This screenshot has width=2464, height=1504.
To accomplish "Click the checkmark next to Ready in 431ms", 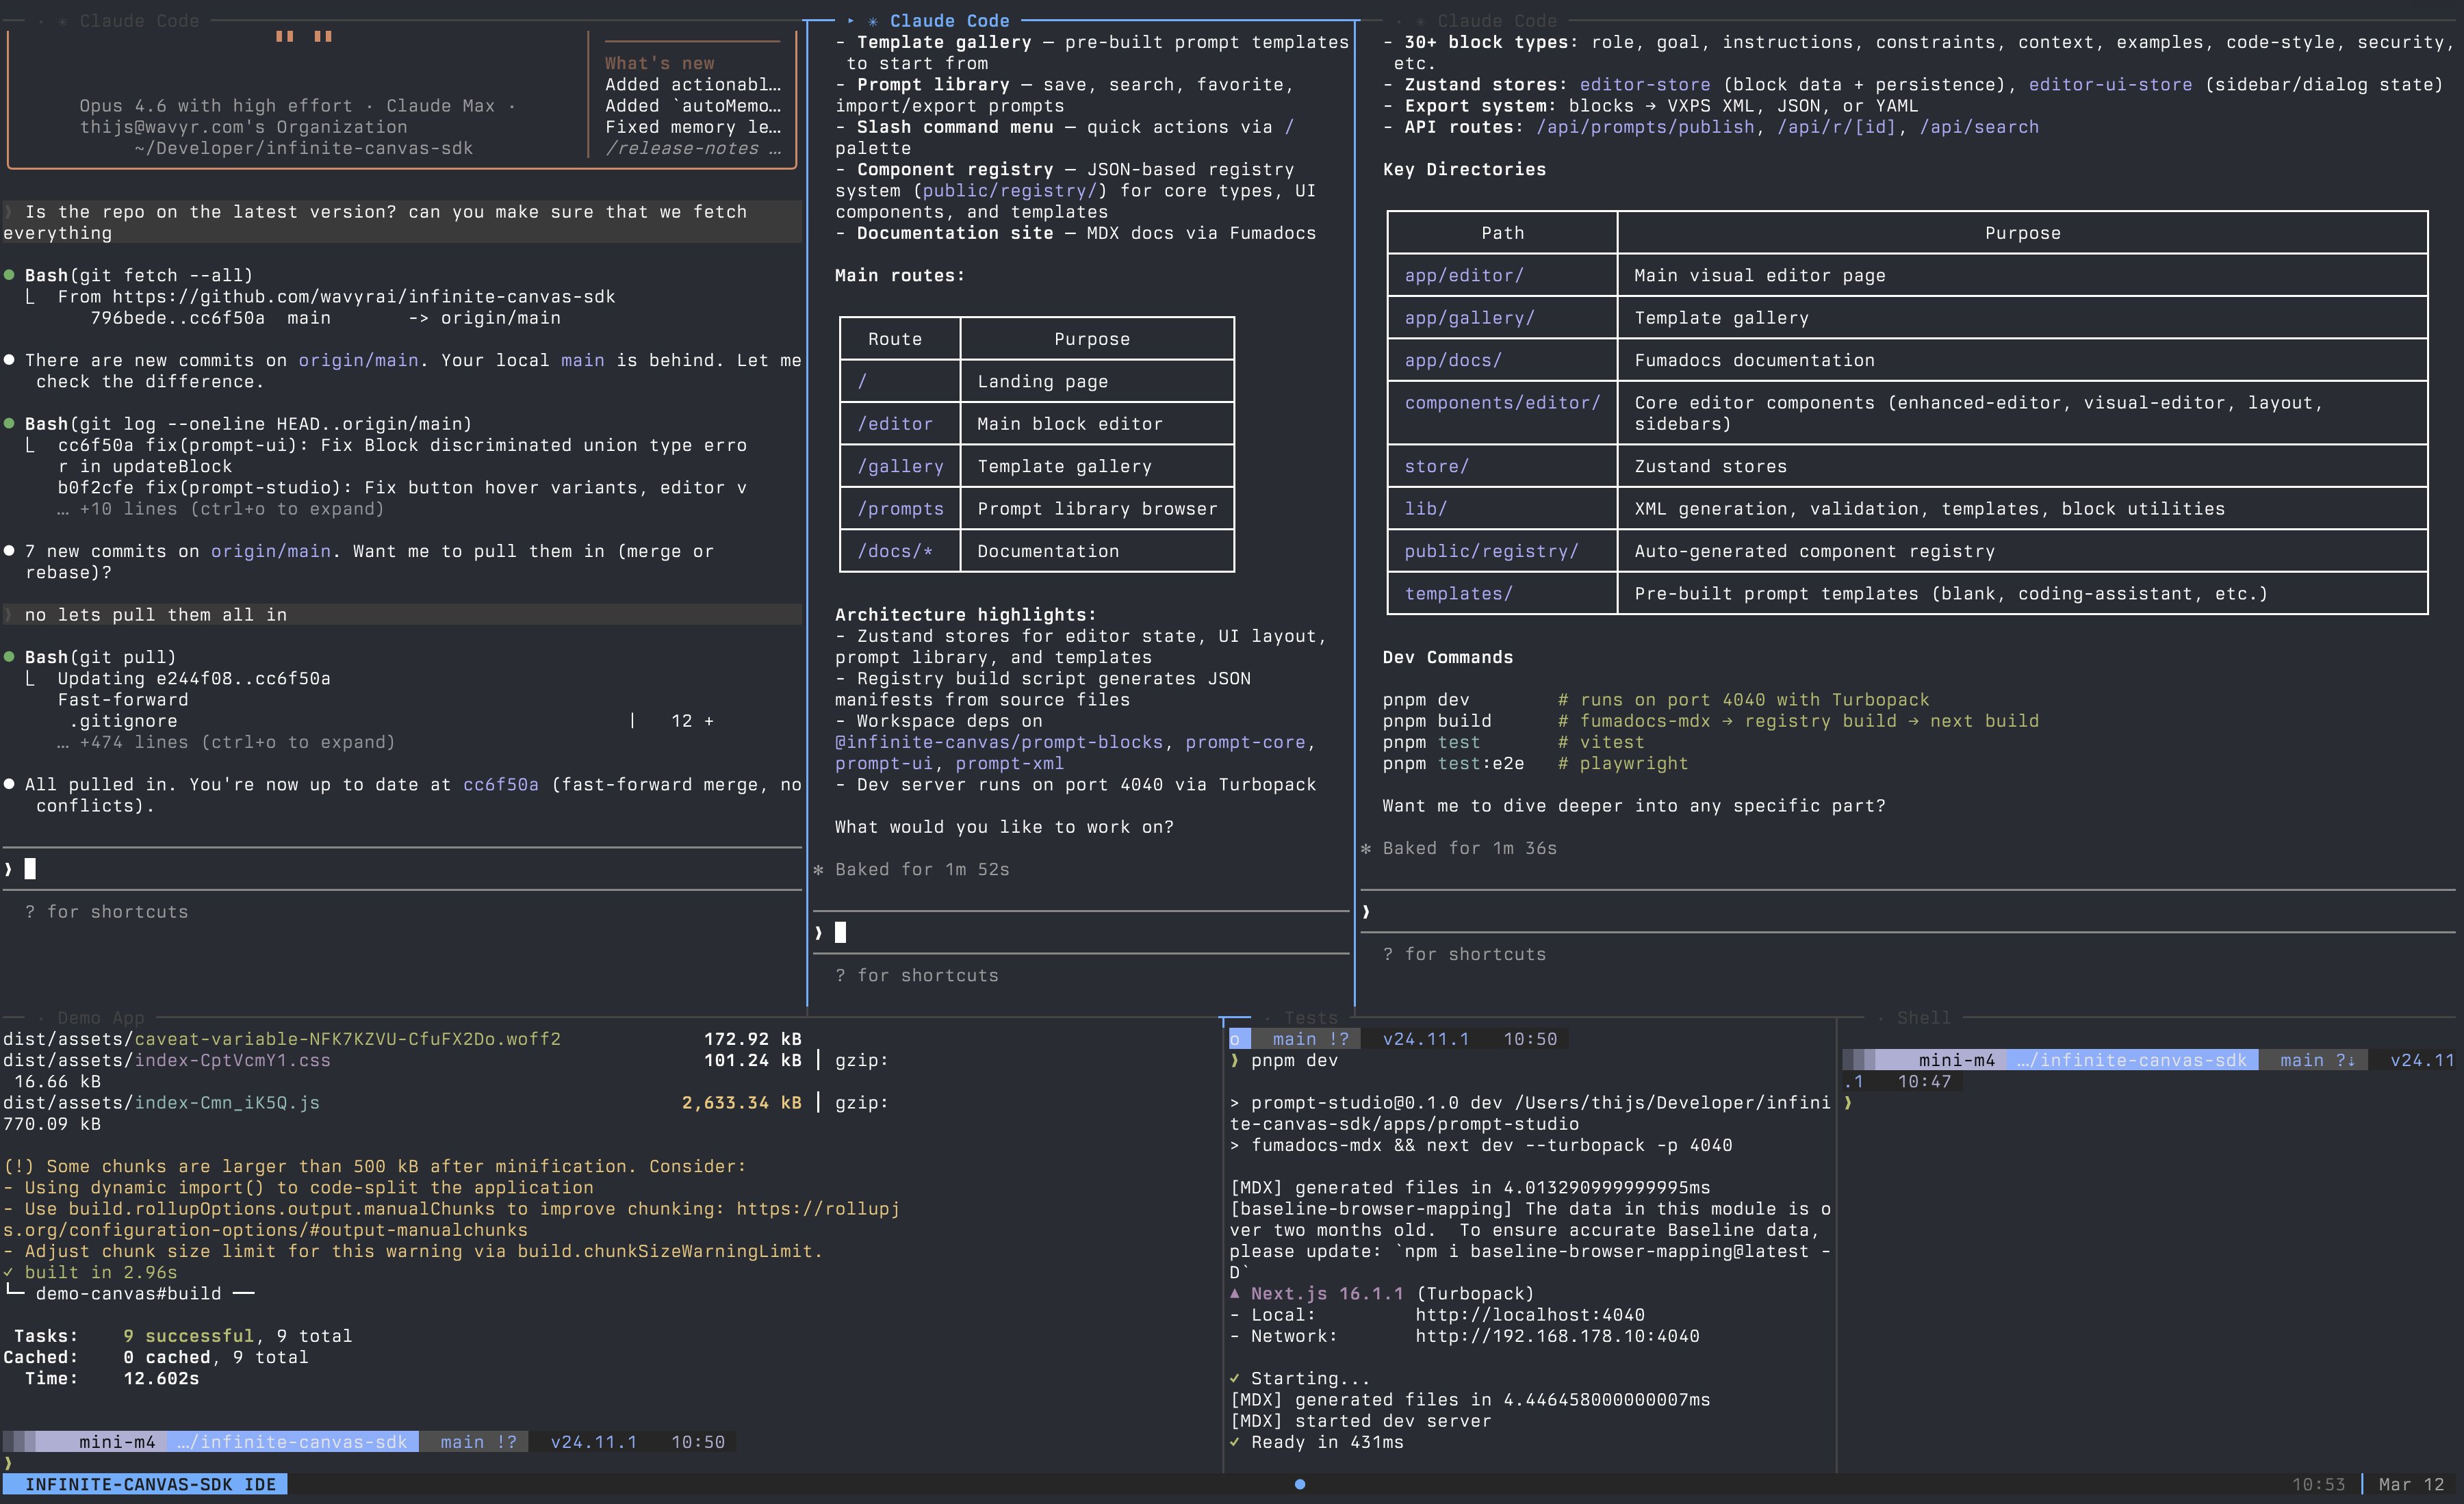I will coord(1235,1442).
